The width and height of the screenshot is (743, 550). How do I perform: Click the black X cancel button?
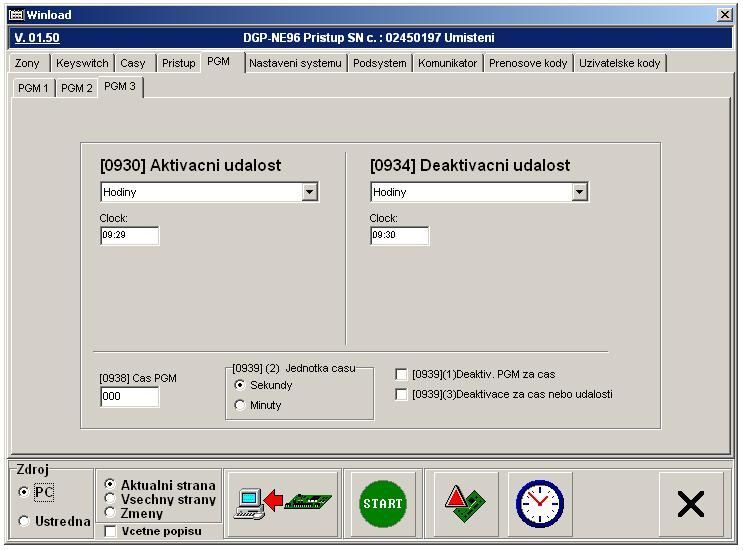point(690,504)
